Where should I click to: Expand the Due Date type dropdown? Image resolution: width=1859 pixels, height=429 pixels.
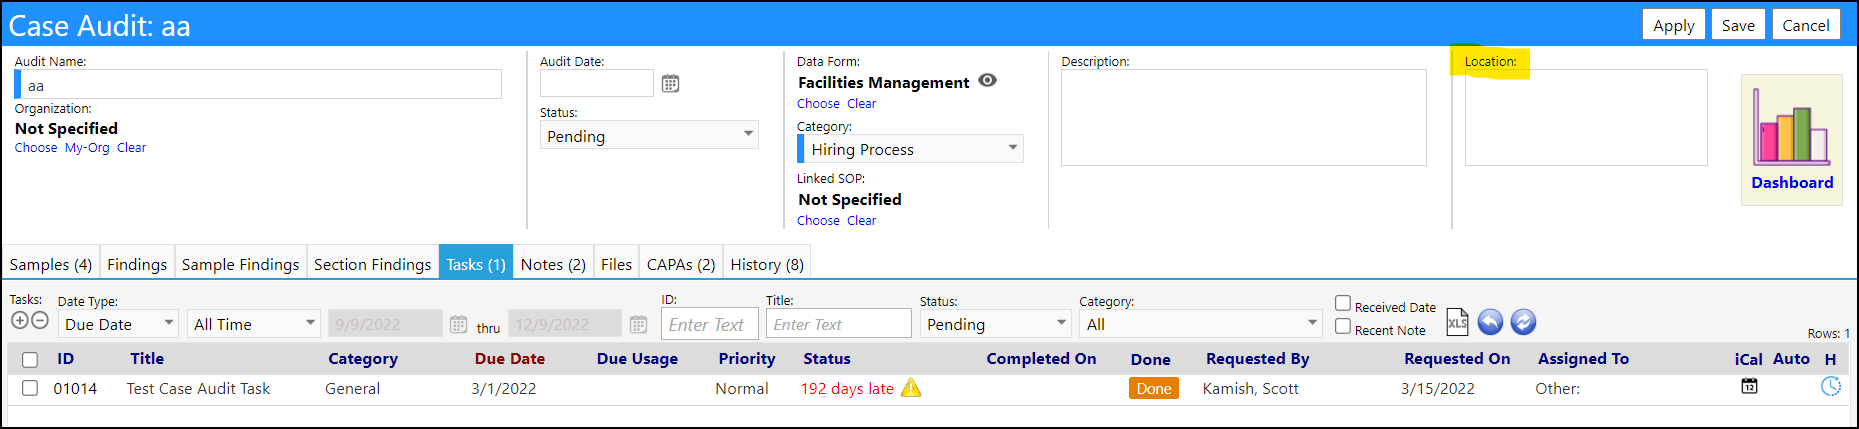point(117,324)
